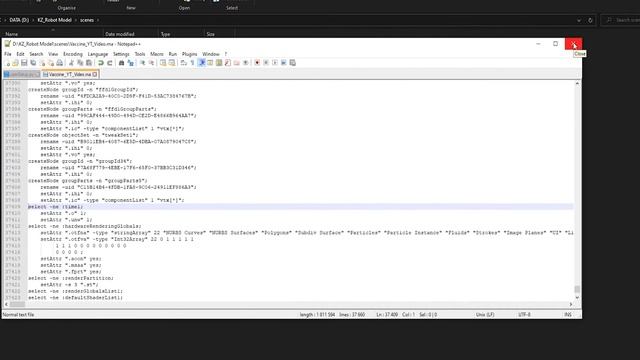Viewport: 640px width, 360px height.
Task: Click Synchronize Vertical Scrolling icon
Action: coord(163,63)
